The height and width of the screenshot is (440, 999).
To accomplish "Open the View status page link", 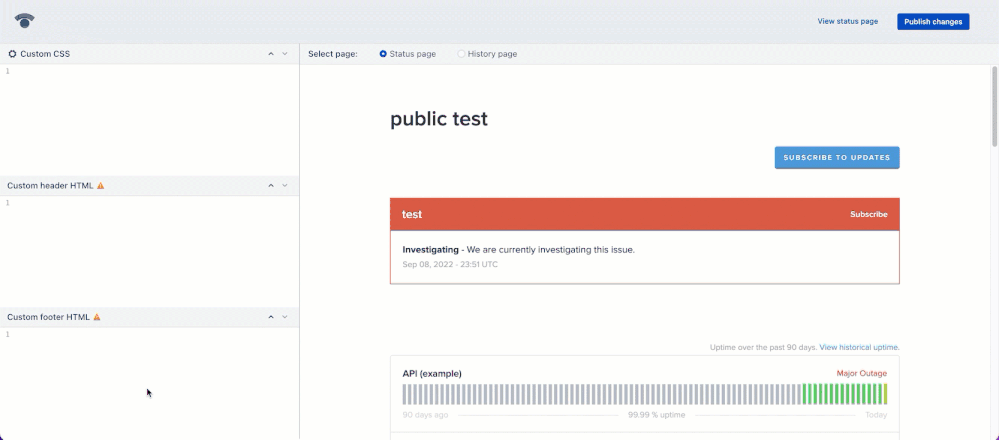I will click(847, 22).
